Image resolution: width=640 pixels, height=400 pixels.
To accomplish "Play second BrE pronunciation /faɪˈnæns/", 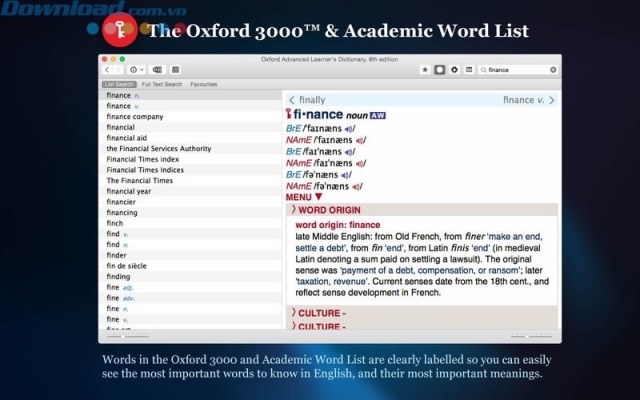I will 349,152.
